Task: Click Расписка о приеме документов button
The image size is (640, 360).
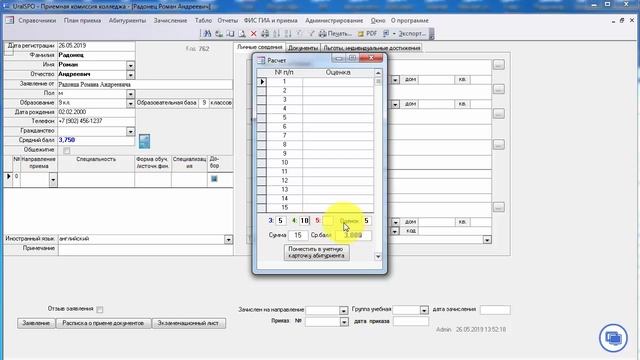Action: (x=103, y=323)
